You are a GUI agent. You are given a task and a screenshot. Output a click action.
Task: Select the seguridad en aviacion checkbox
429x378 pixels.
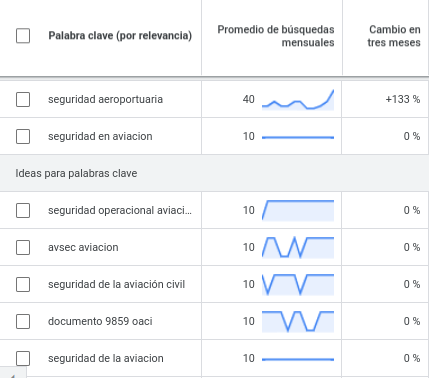click(23, 136)
